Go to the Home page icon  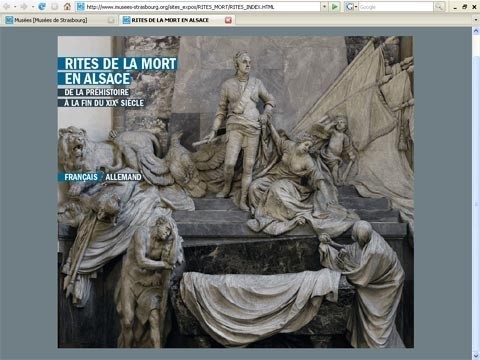click(x=67, y=7)
